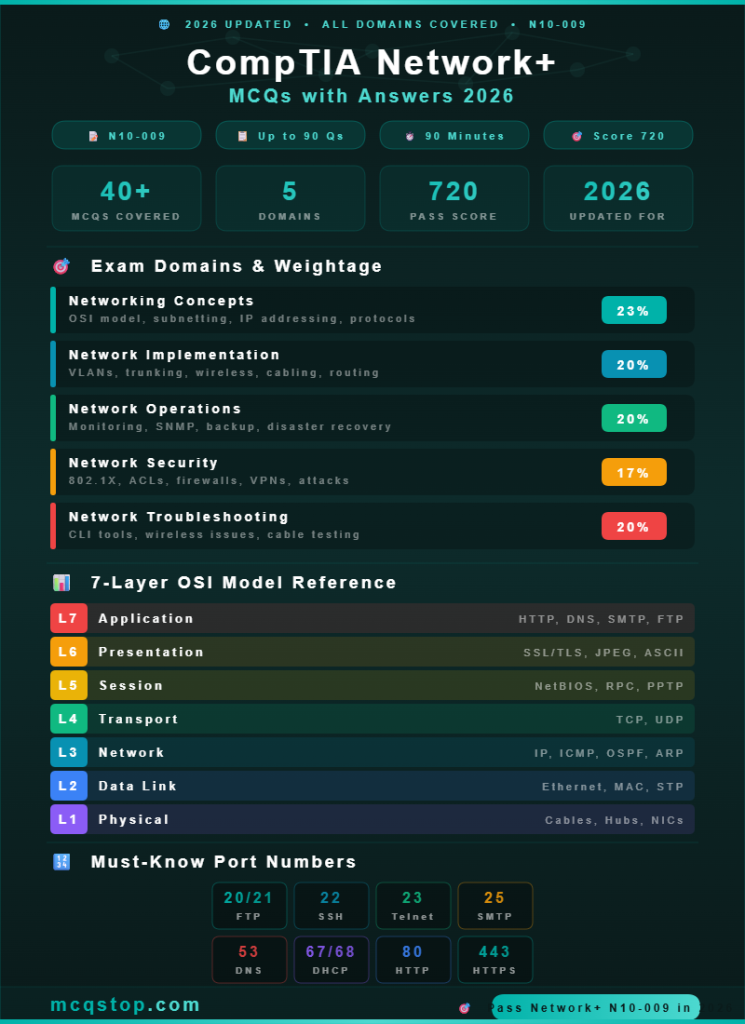Select the 80 HTTP port tile
This screenshot has width=745, height=1024.
tap(413, 960)
